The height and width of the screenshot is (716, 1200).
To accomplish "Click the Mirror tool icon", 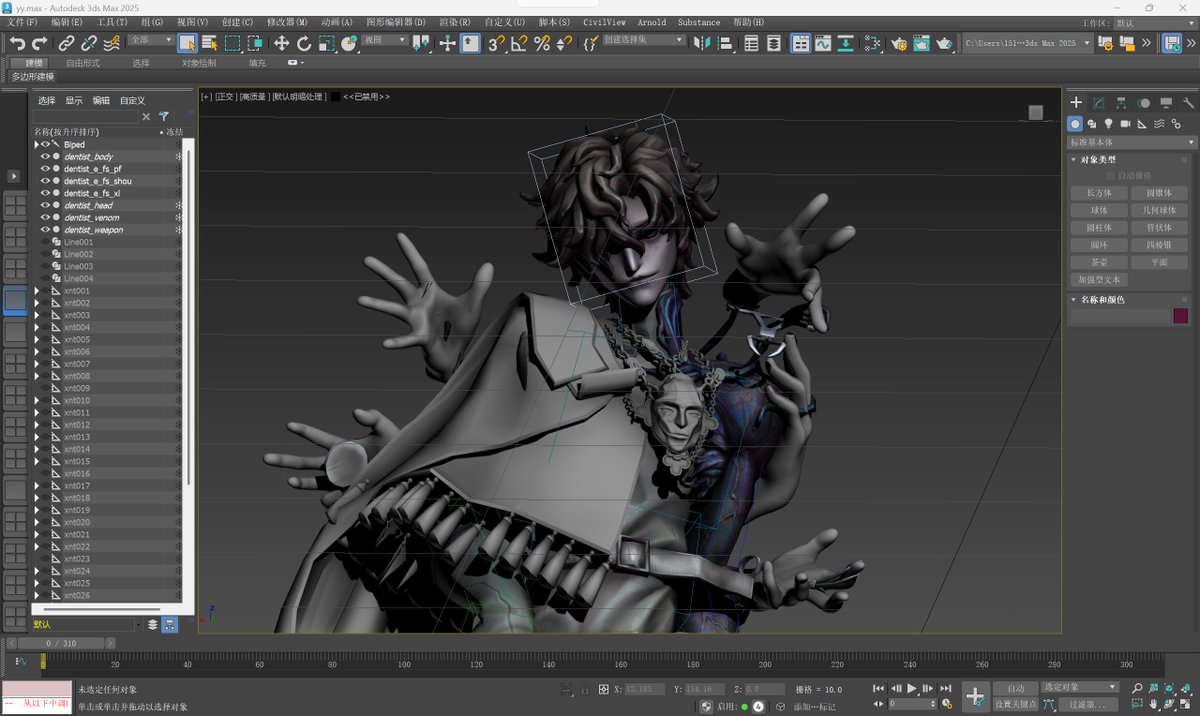I will coord(703,43).
